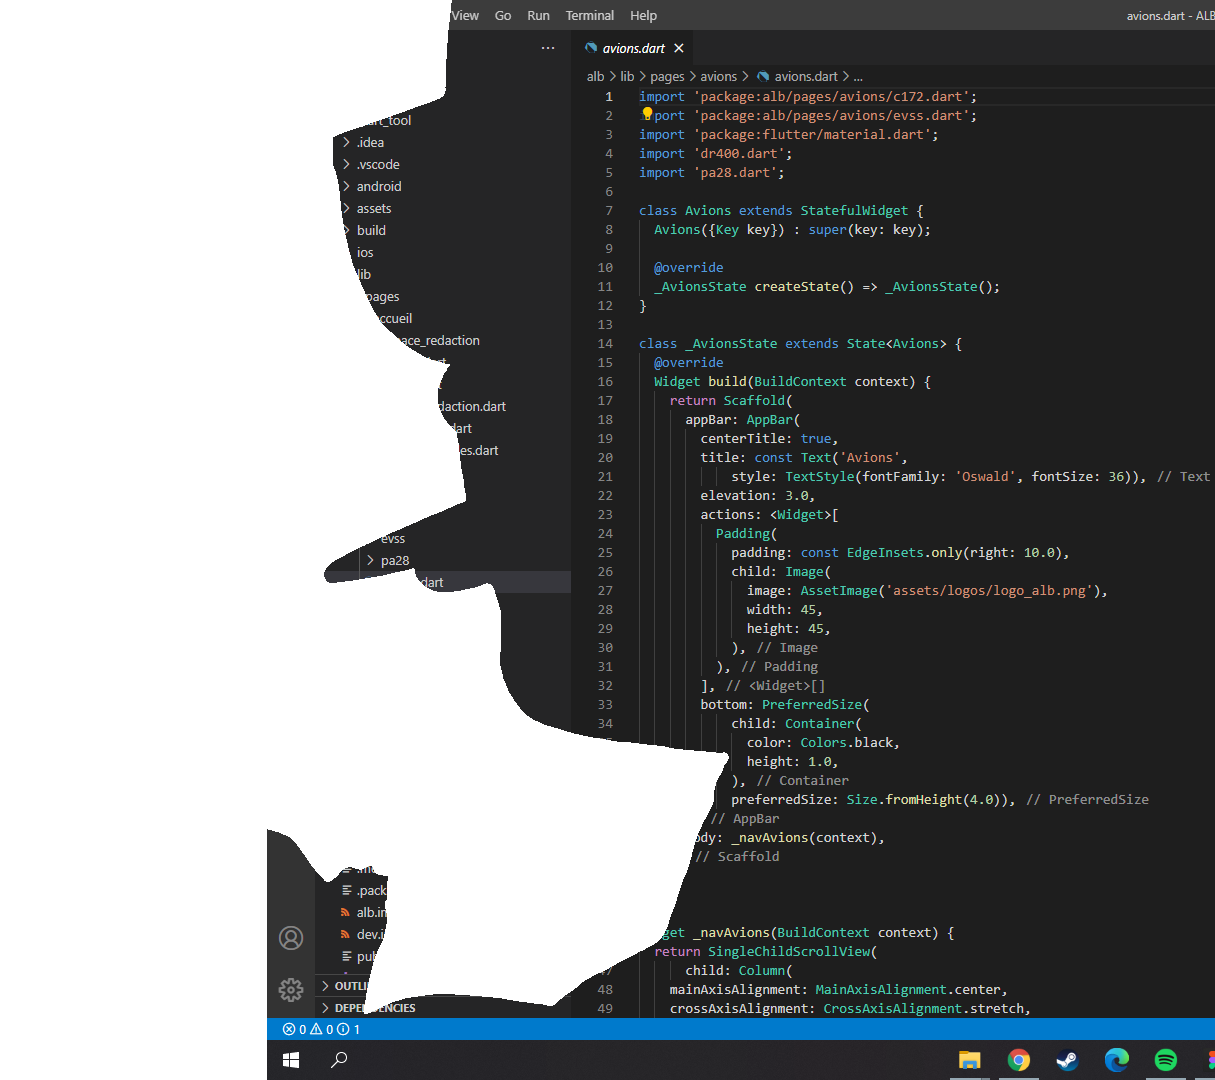Open Microsoft Edge from the taskbar
The image size is (1215, 1080).
click(x=1116, y=1060)
